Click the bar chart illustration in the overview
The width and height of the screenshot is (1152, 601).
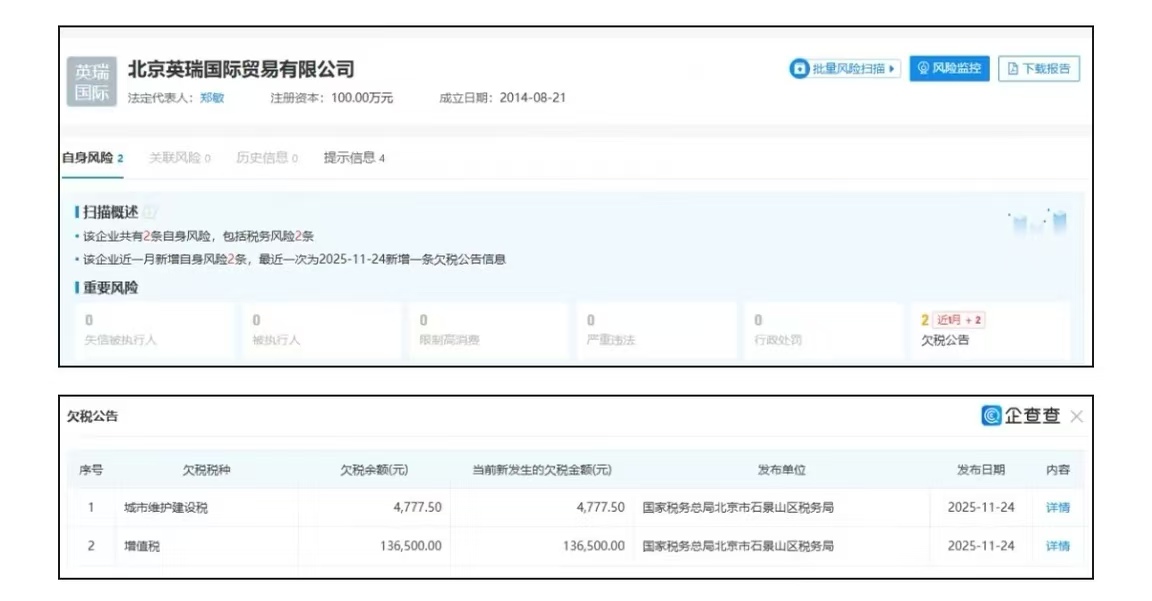tap(1039, 222)
